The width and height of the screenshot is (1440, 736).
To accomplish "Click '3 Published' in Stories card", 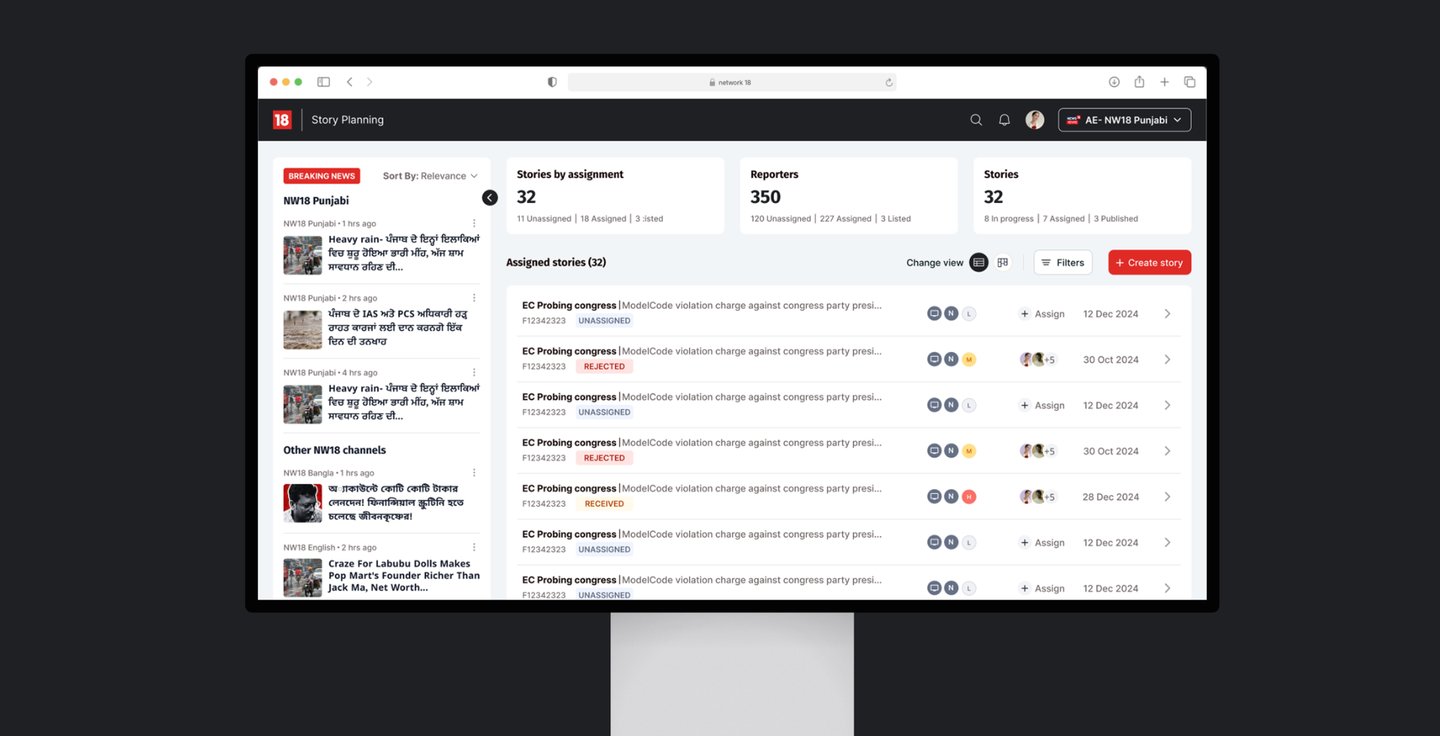I will [x=1115, y=219].
